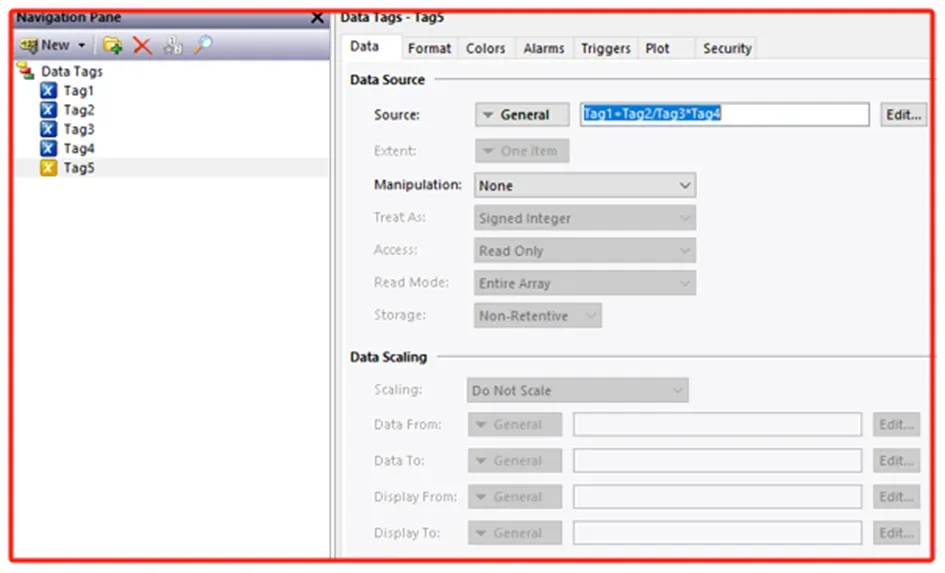Screen dimensions: 945x573
Task: Click the yellow Tag5 icon
Action: pos(48,168)
